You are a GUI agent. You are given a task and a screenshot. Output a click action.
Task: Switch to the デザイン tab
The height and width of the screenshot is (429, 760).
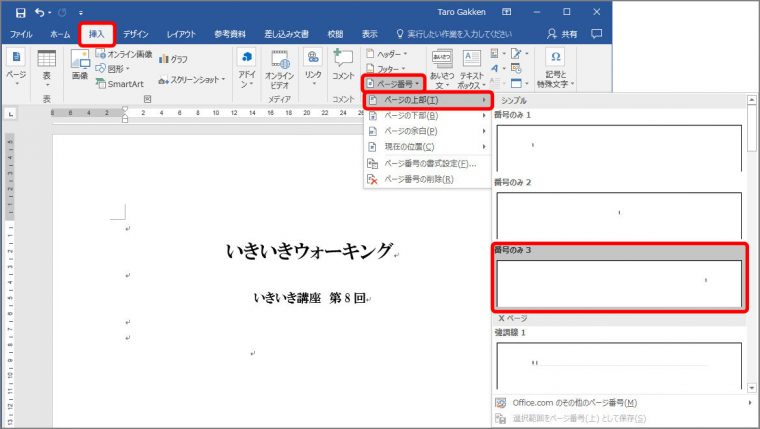pos(135,34)
